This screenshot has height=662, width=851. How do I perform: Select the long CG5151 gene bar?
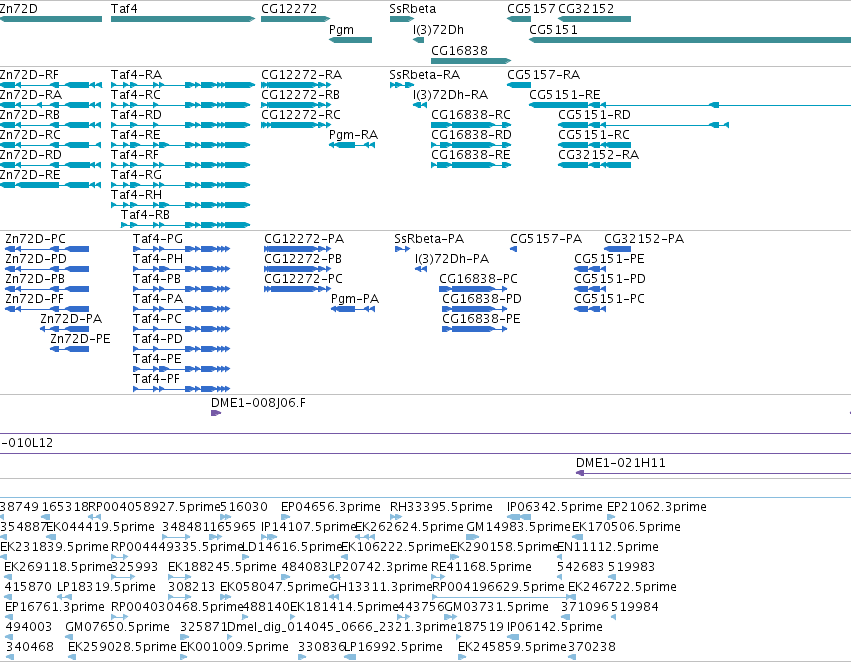(690, 40)
